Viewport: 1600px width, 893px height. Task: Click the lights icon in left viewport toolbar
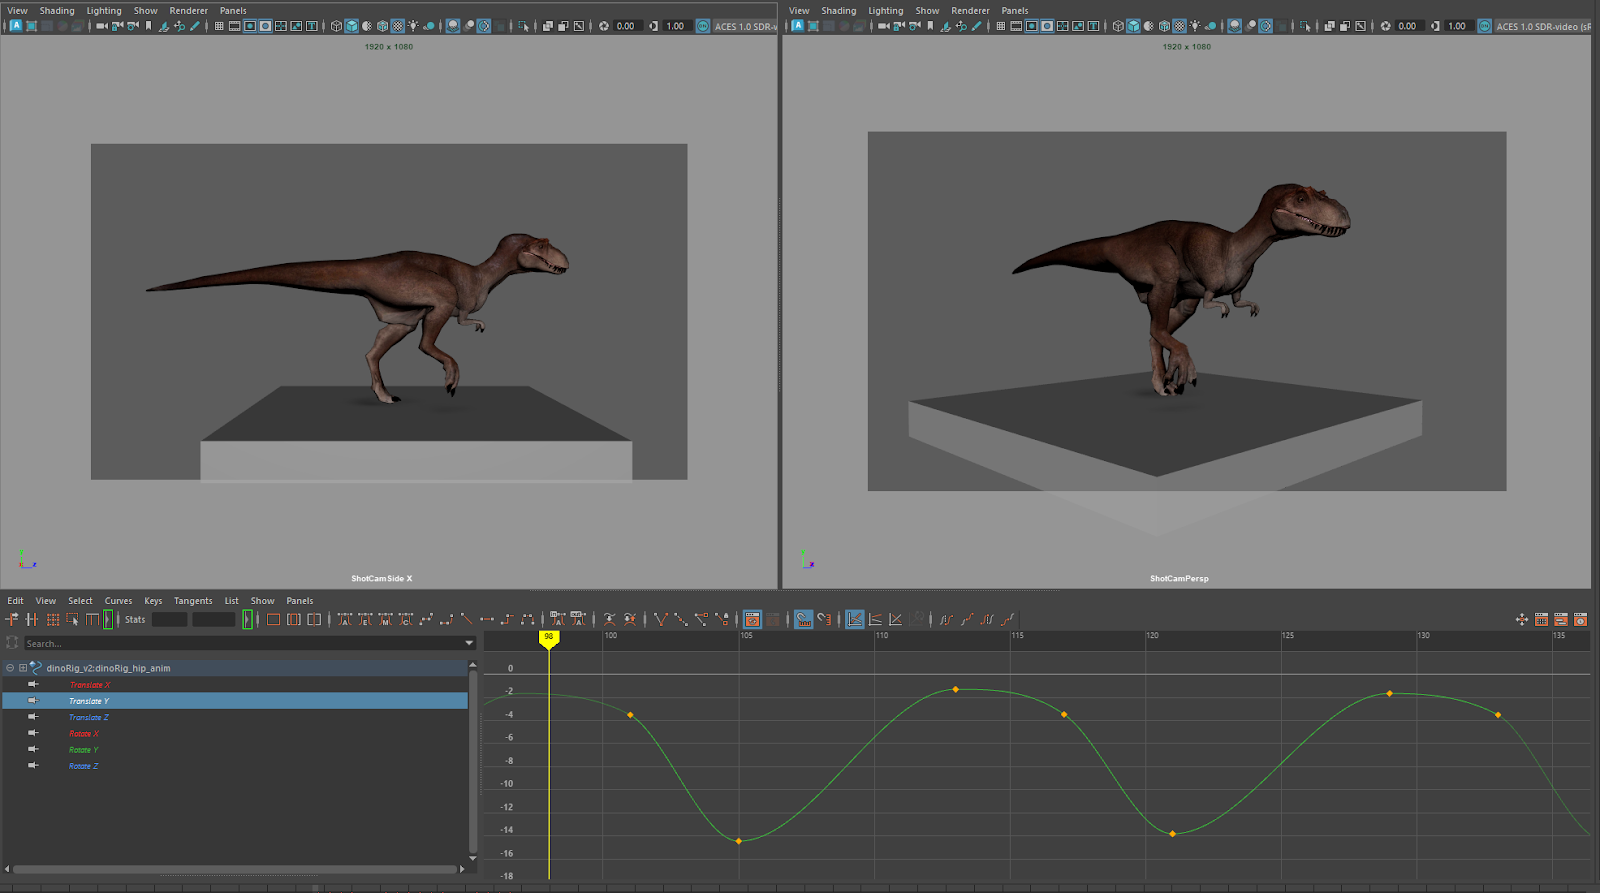coord(413,26)
